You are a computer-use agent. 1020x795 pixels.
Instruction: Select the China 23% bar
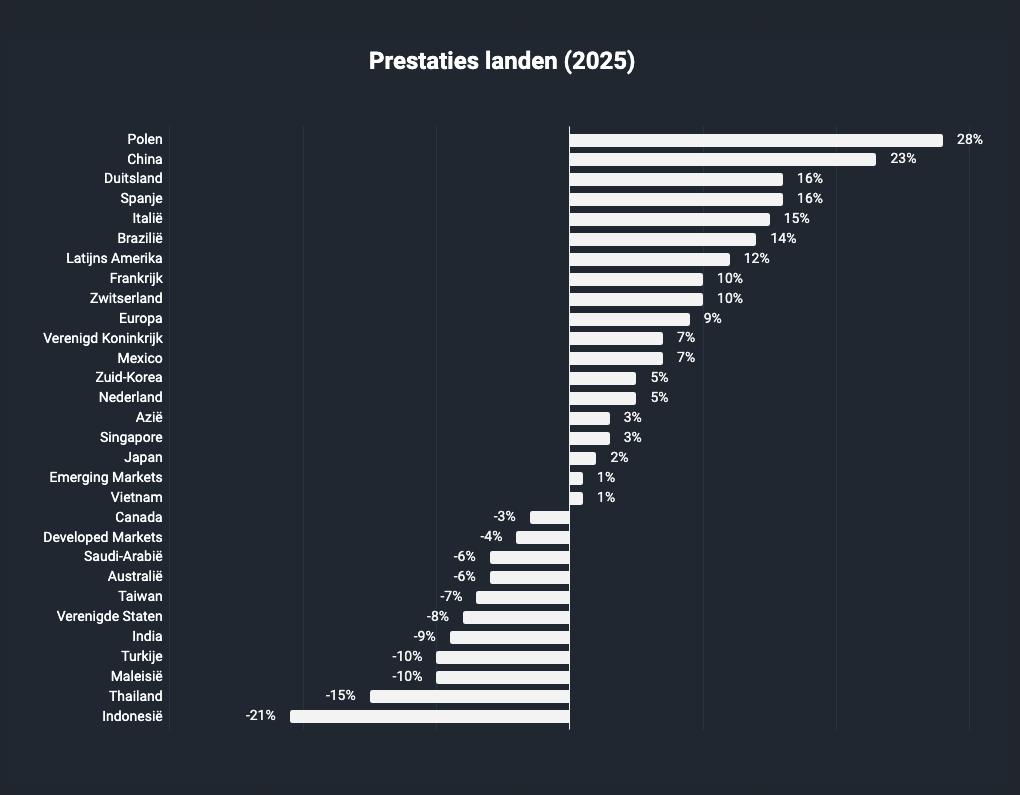723,159
